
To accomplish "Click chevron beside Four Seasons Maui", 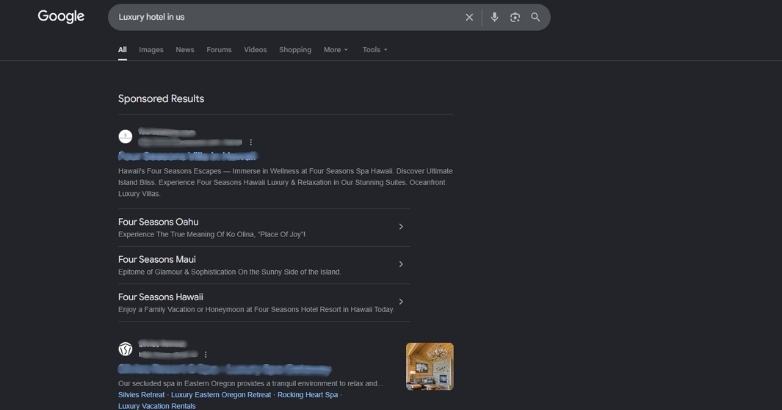I will [401, 264].
